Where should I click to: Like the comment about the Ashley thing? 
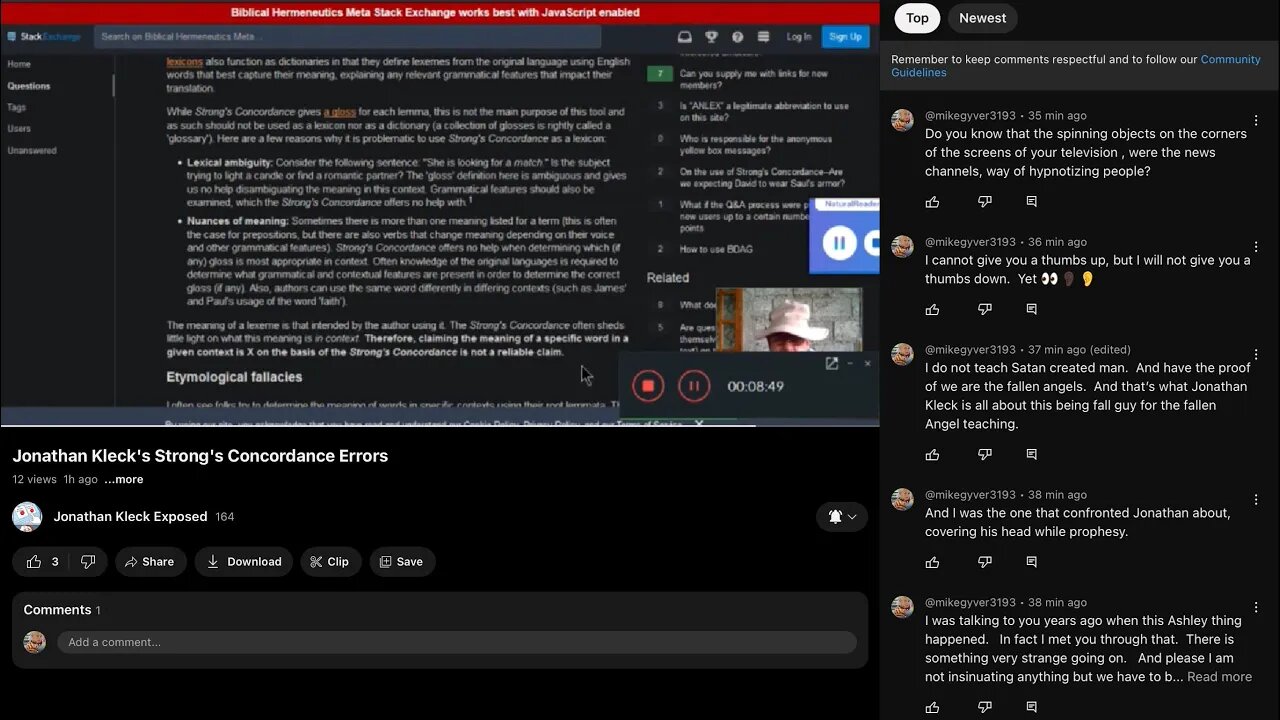(x=933, y=708)
